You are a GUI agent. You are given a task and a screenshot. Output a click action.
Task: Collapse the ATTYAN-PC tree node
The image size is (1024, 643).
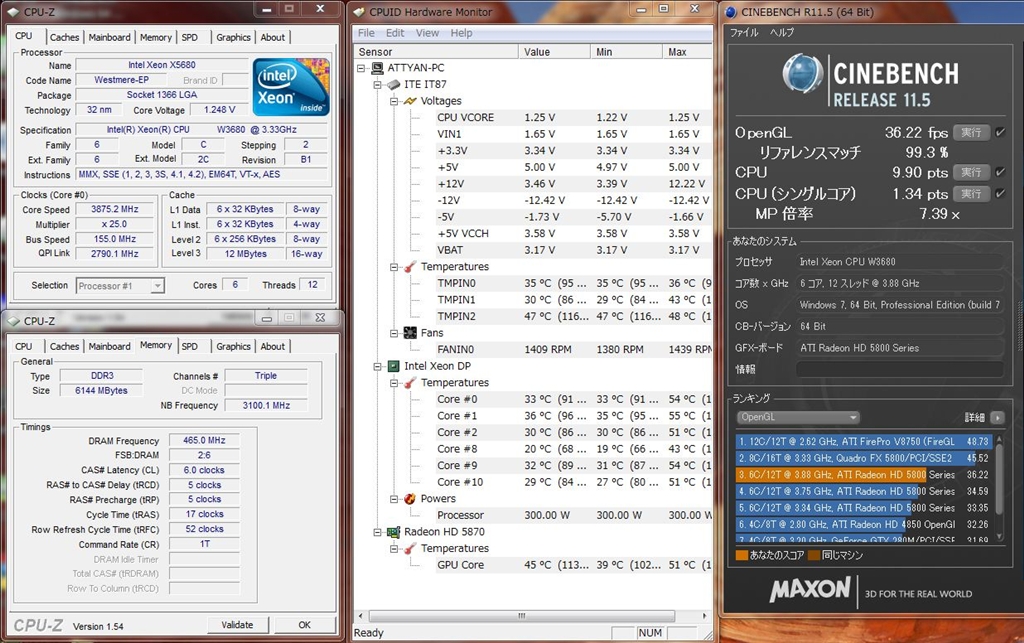[361, 68]
